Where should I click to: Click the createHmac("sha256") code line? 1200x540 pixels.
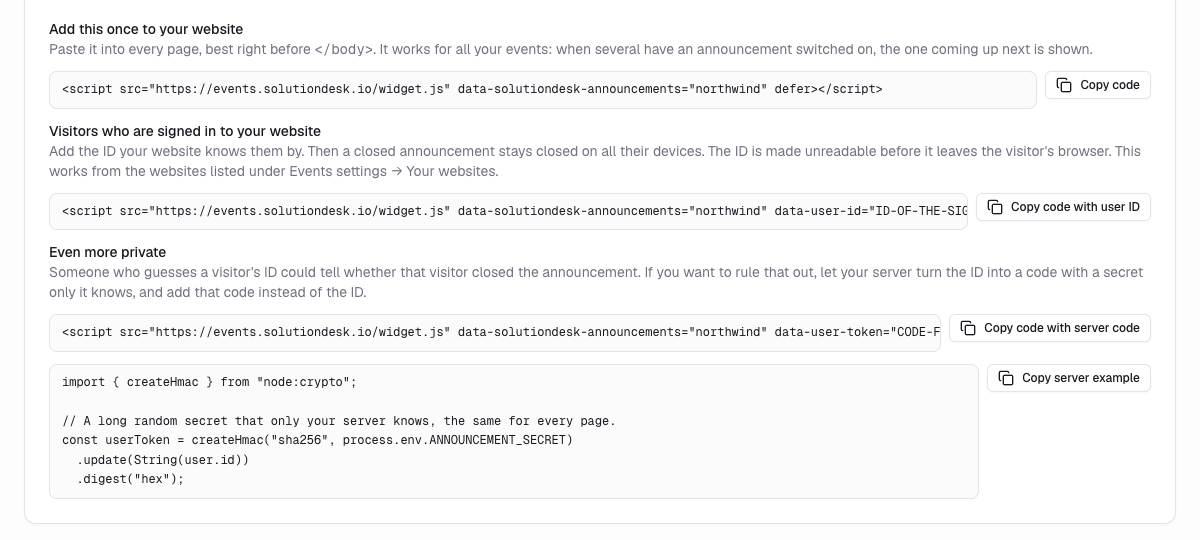click(318, 440)
